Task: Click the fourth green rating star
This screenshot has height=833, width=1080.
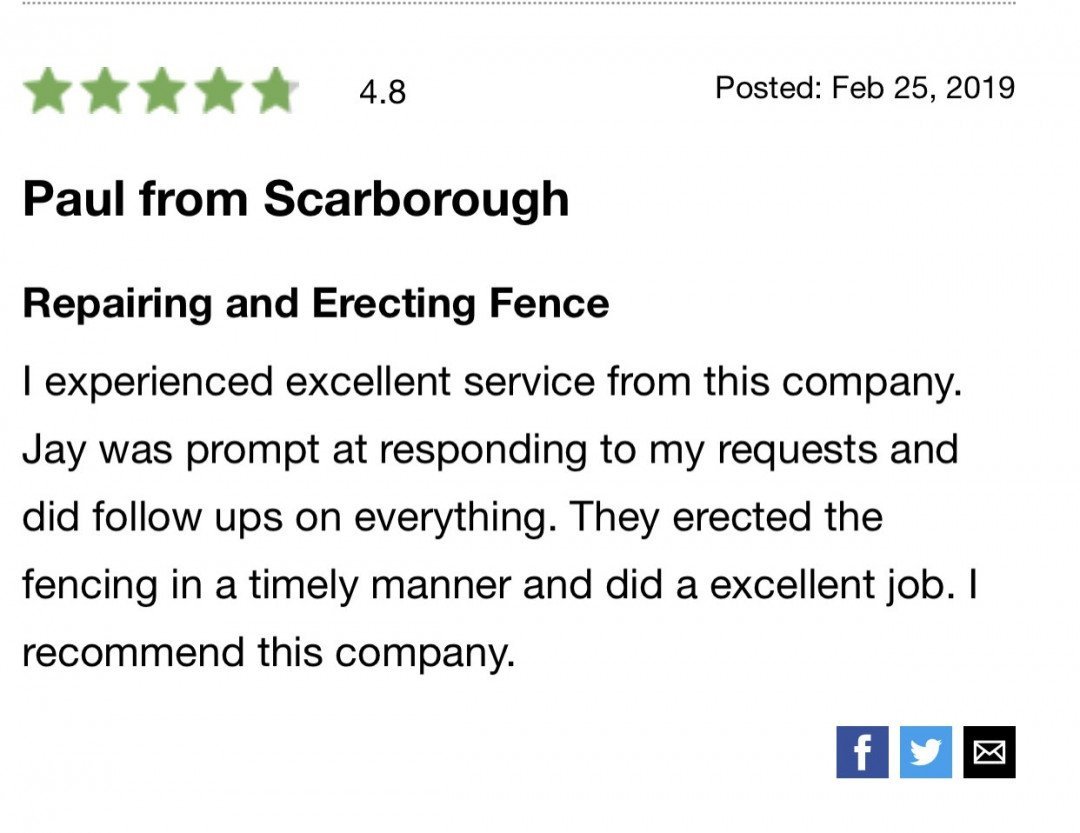Action: (x=219, y=90)
